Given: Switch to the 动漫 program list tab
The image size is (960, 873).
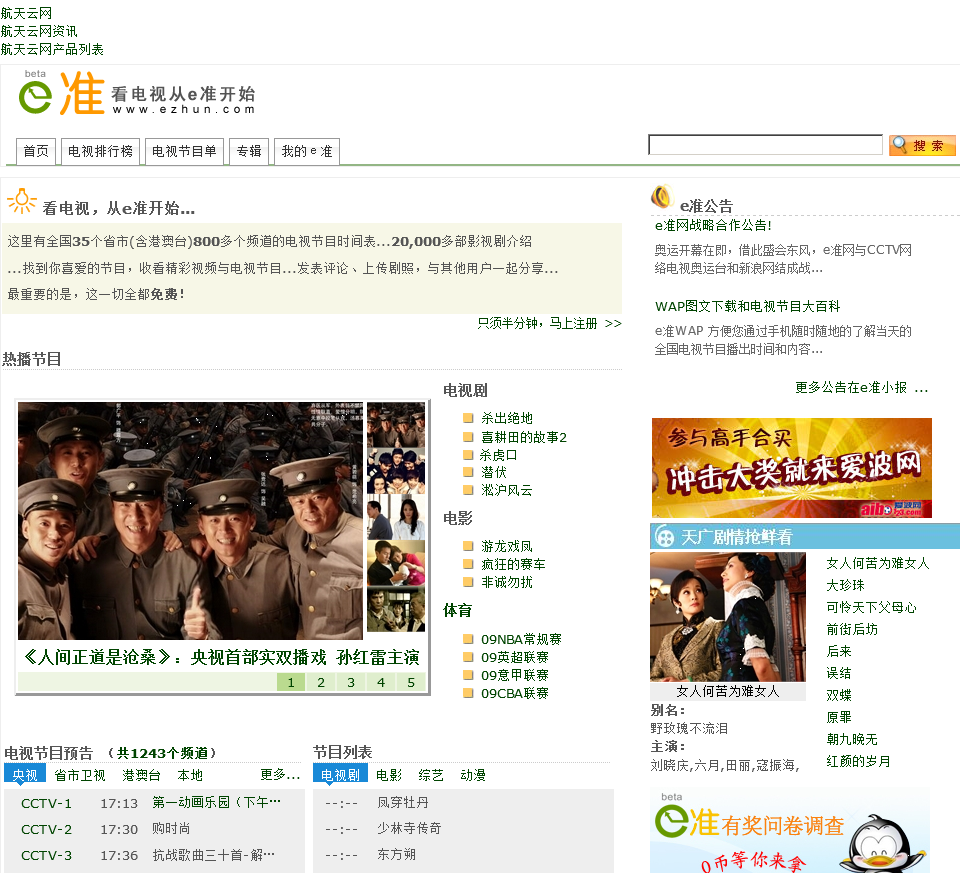Looking at the screenshot, I should pyautogui.click(x=473, y=775).
